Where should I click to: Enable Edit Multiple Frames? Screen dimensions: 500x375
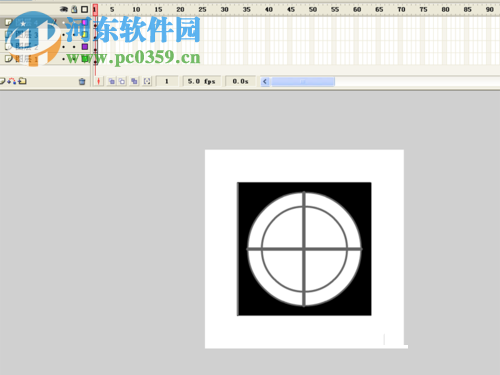[x=134, y=81]
